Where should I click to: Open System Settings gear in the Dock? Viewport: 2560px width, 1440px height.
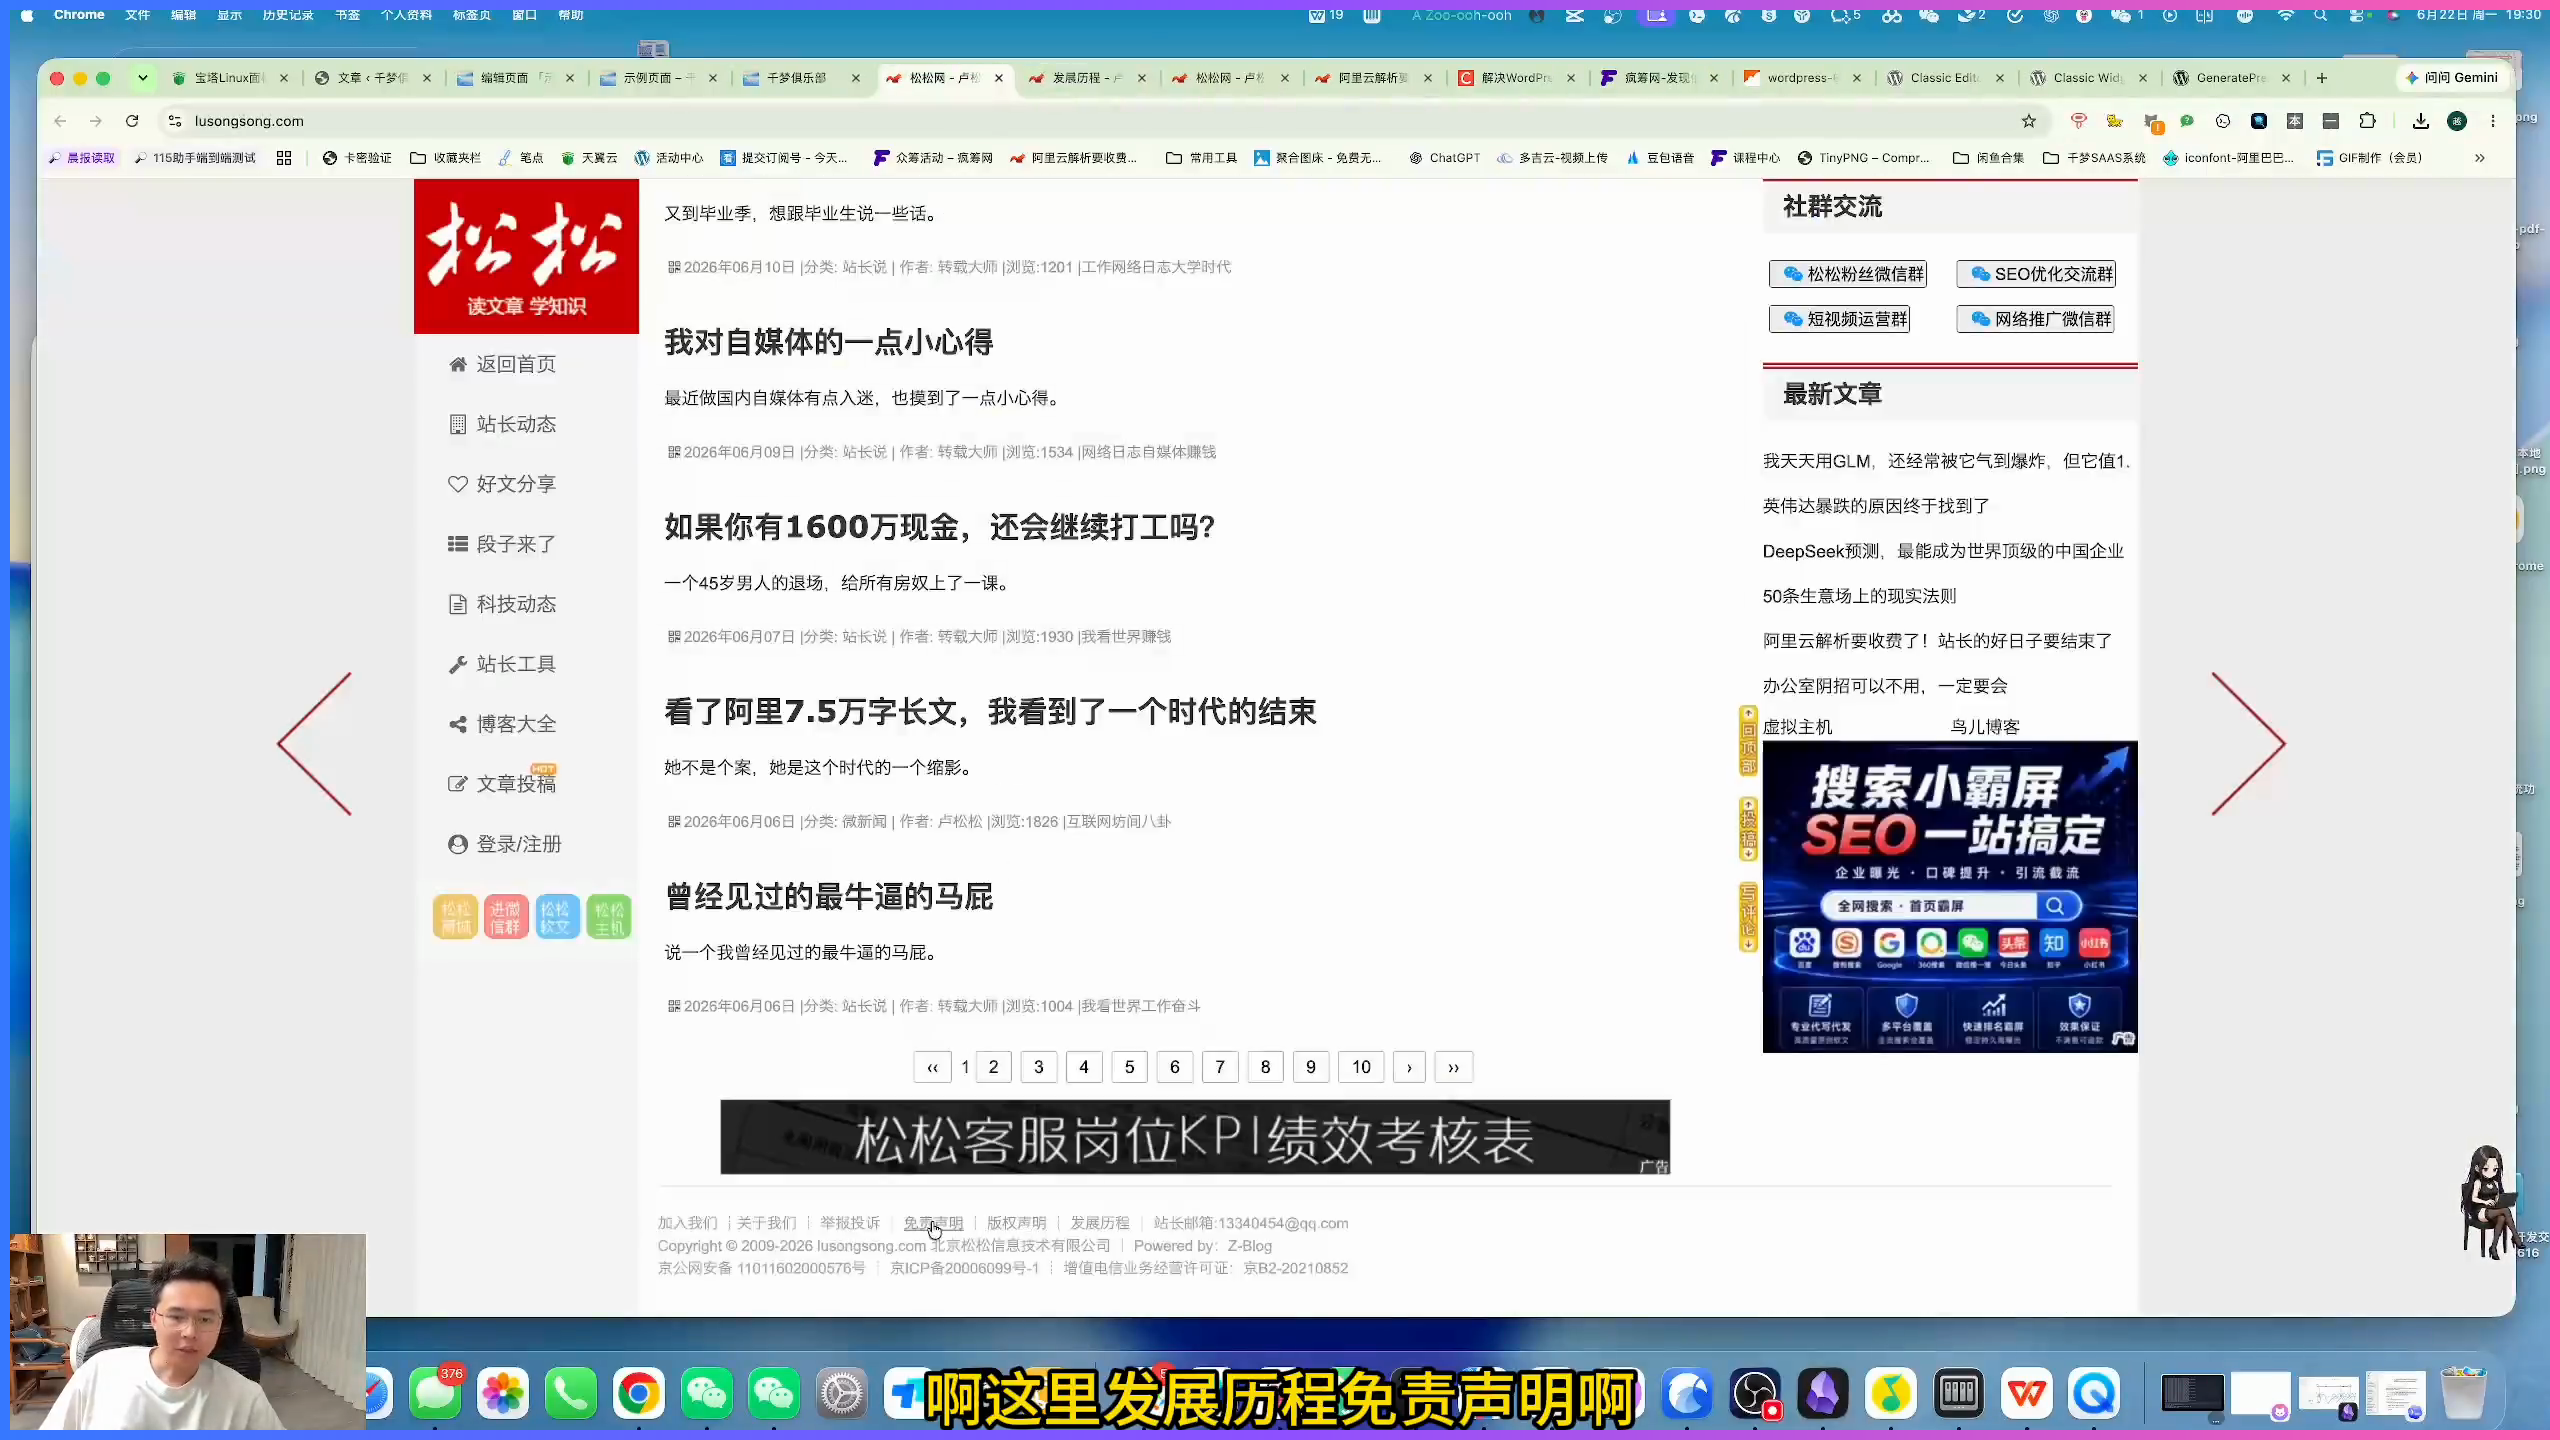(841, 1393)
